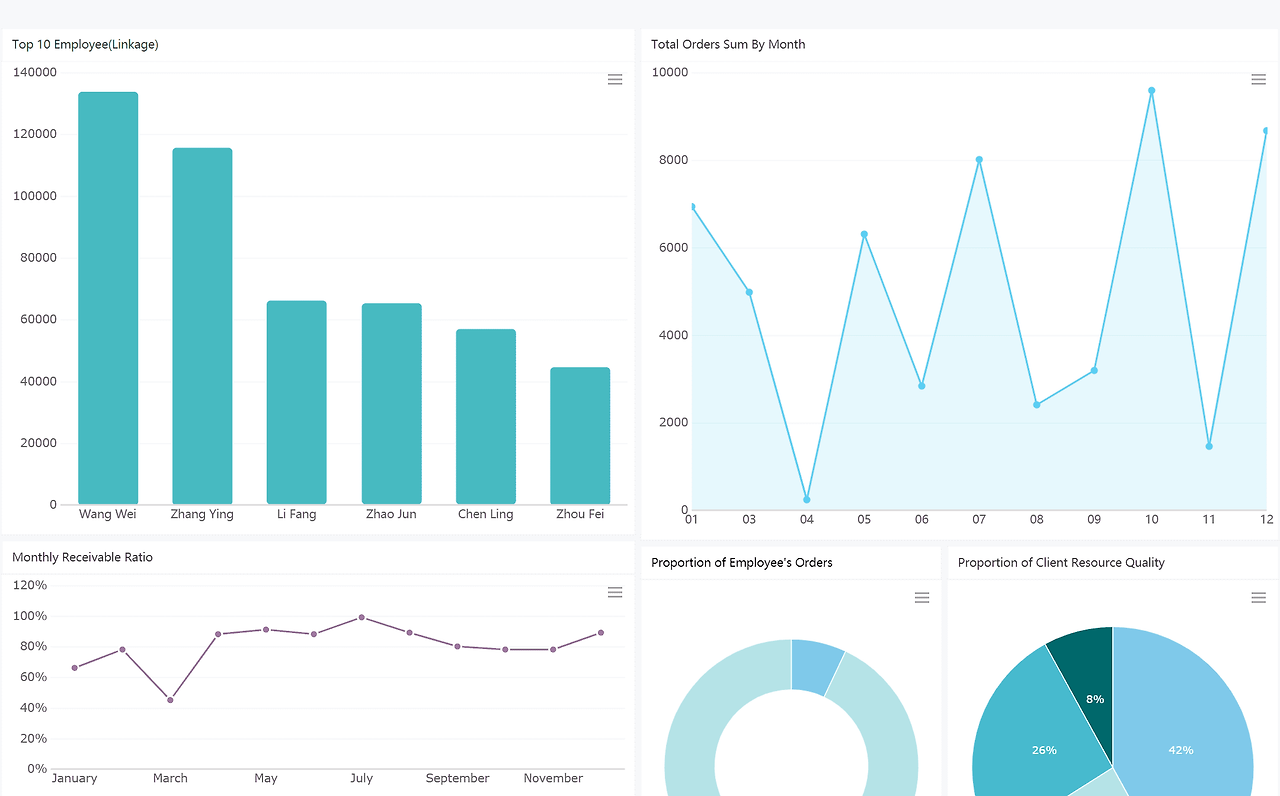Viewport: 1280px width, 796px height.
Task: Click the July peak point on receivable ratio
Action: (361, 618)
